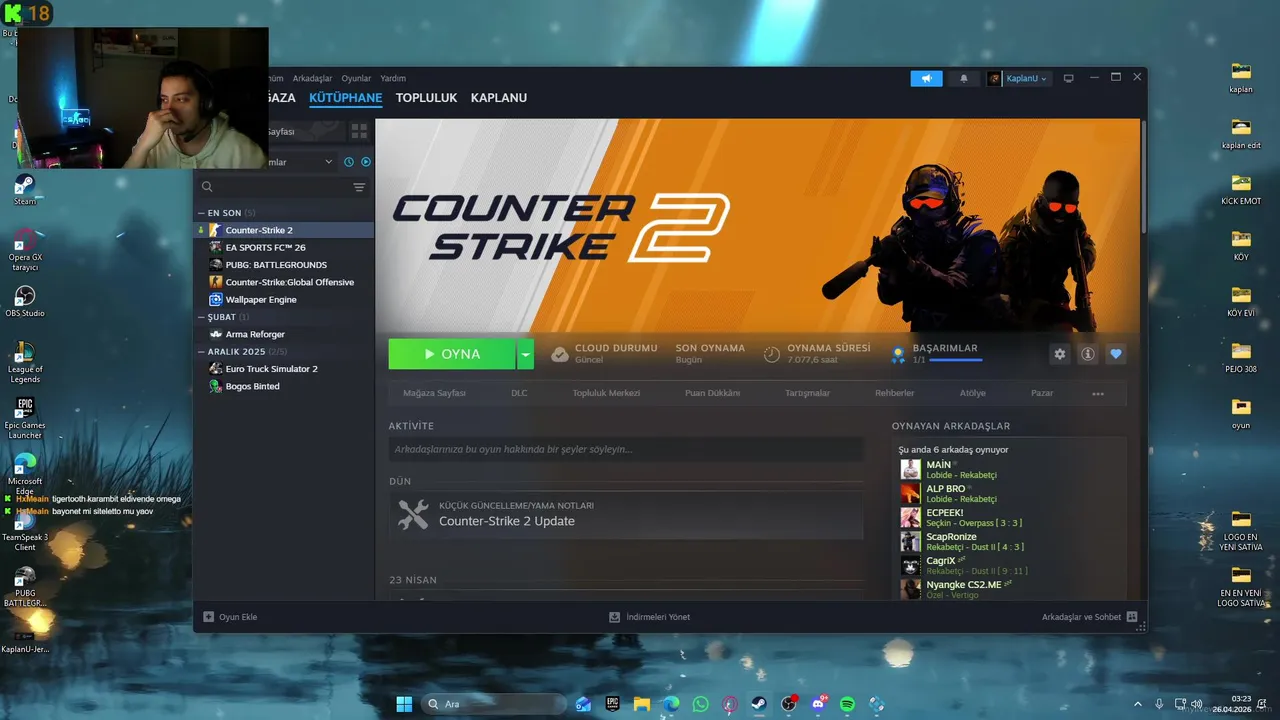
Task: Click taskbar Ara search box
Action: click(494, 704)
